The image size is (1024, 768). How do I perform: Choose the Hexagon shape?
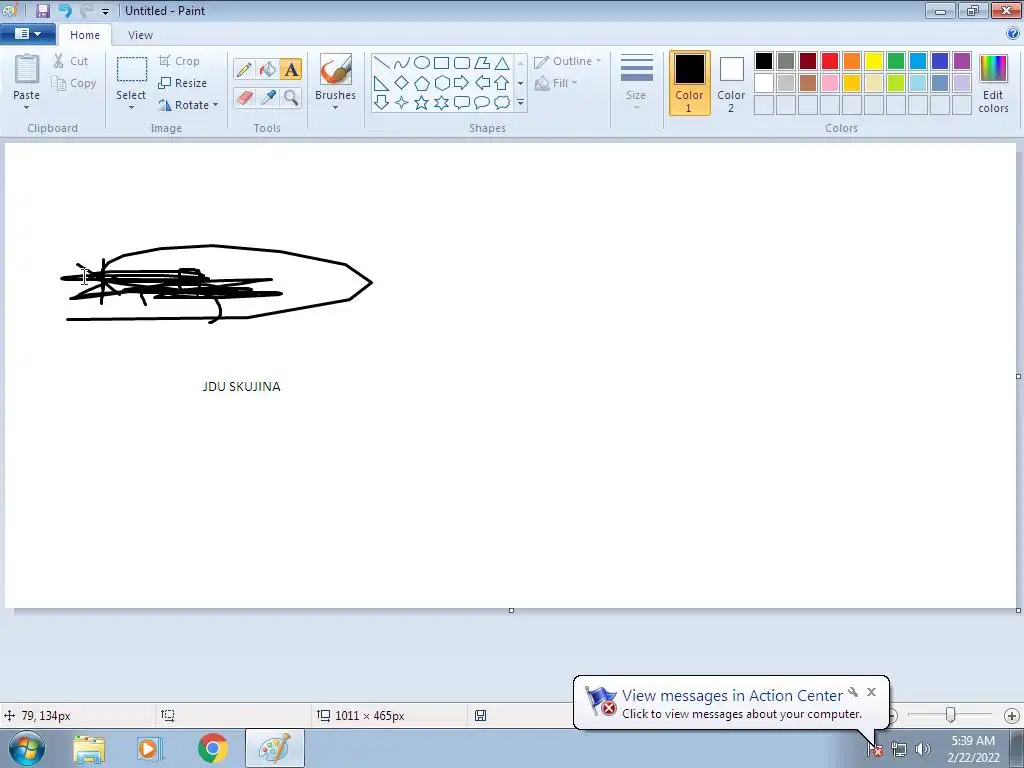tap(441, 83)
